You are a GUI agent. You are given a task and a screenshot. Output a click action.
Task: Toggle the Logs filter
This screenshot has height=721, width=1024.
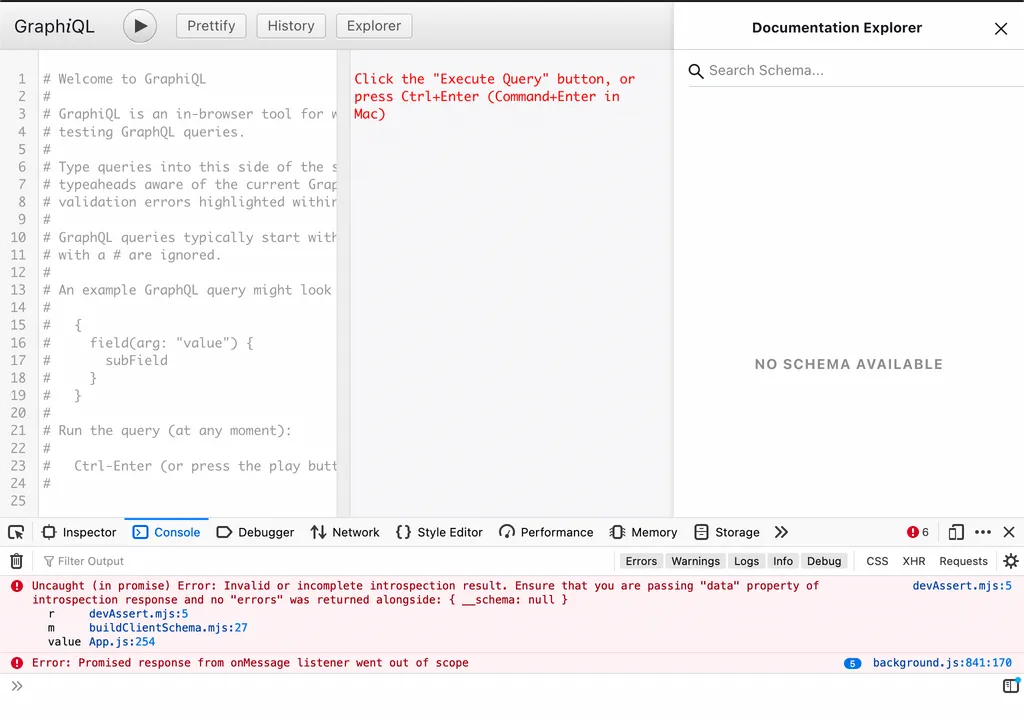[x=746, y=561]
